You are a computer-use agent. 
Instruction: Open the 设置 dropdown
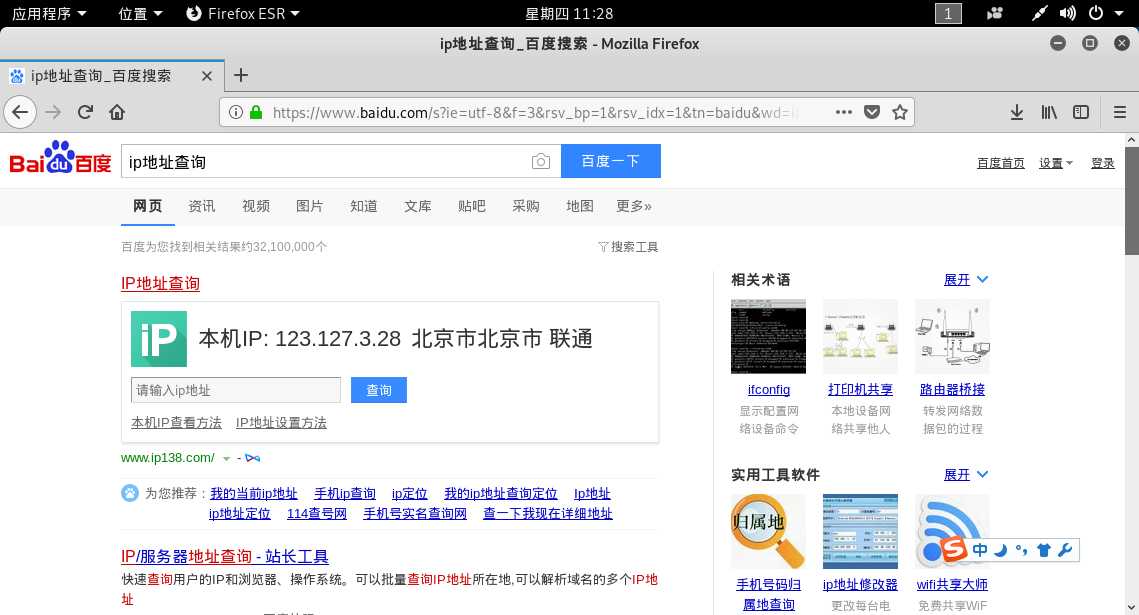1055,163
